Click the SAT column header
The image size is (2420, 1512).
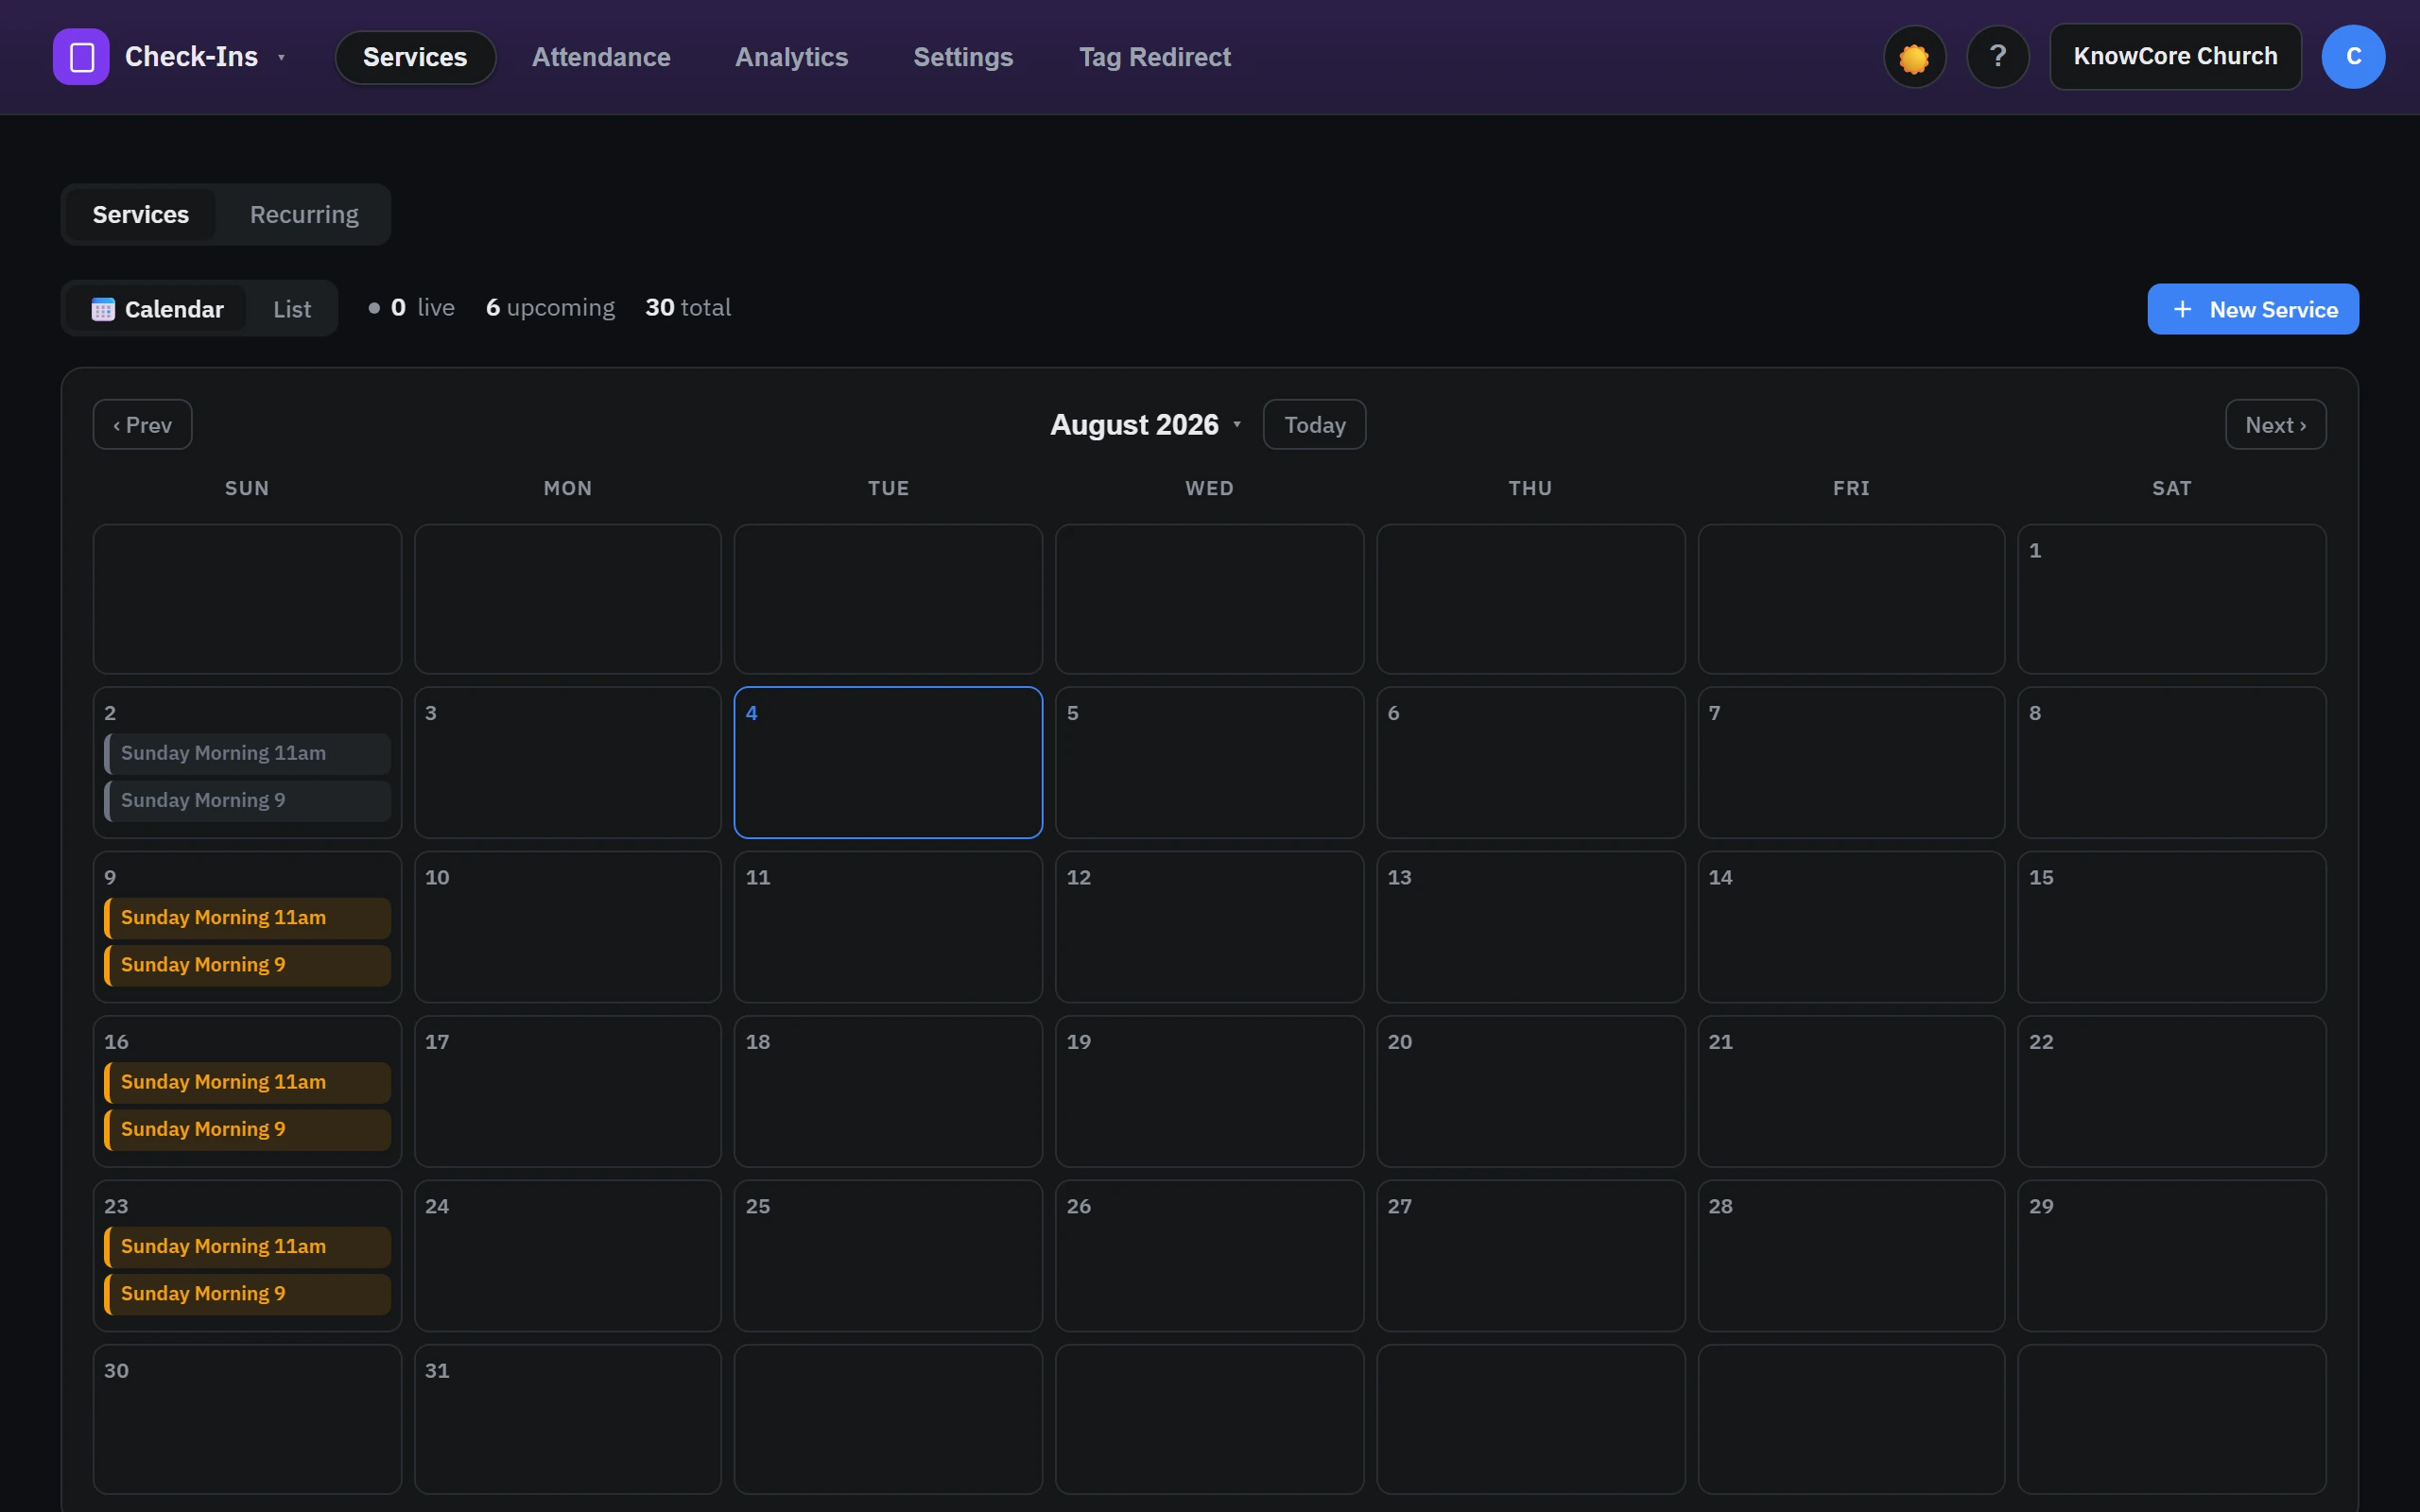tap(2171, 488)
